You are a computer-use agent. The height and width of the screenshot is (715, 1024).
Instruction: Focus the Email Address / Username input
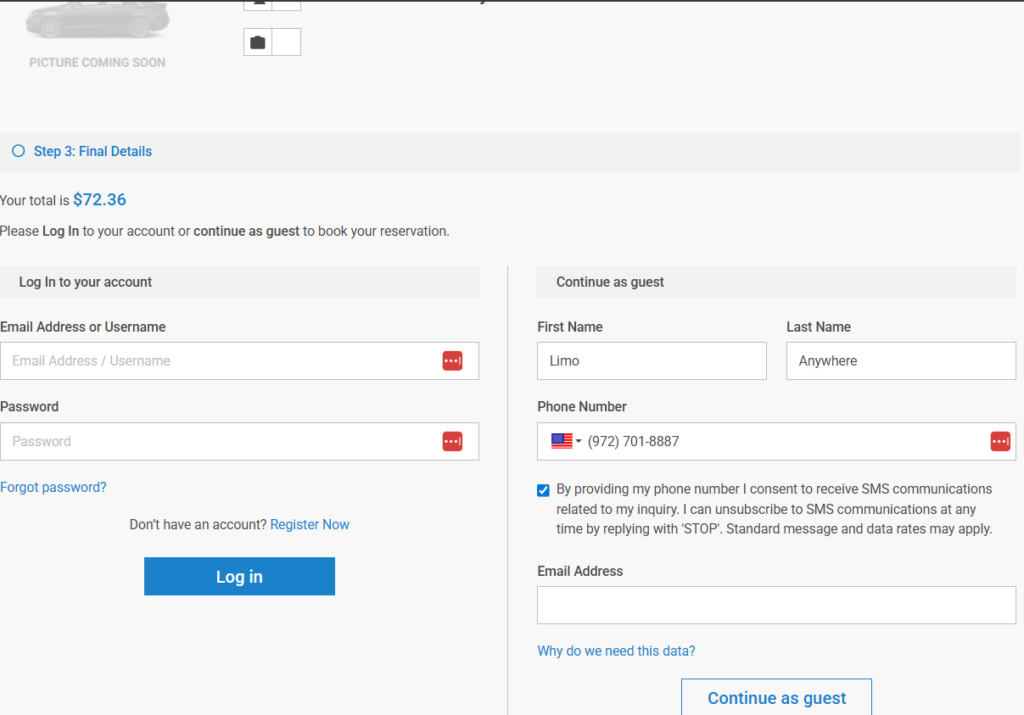click(220, 361)
